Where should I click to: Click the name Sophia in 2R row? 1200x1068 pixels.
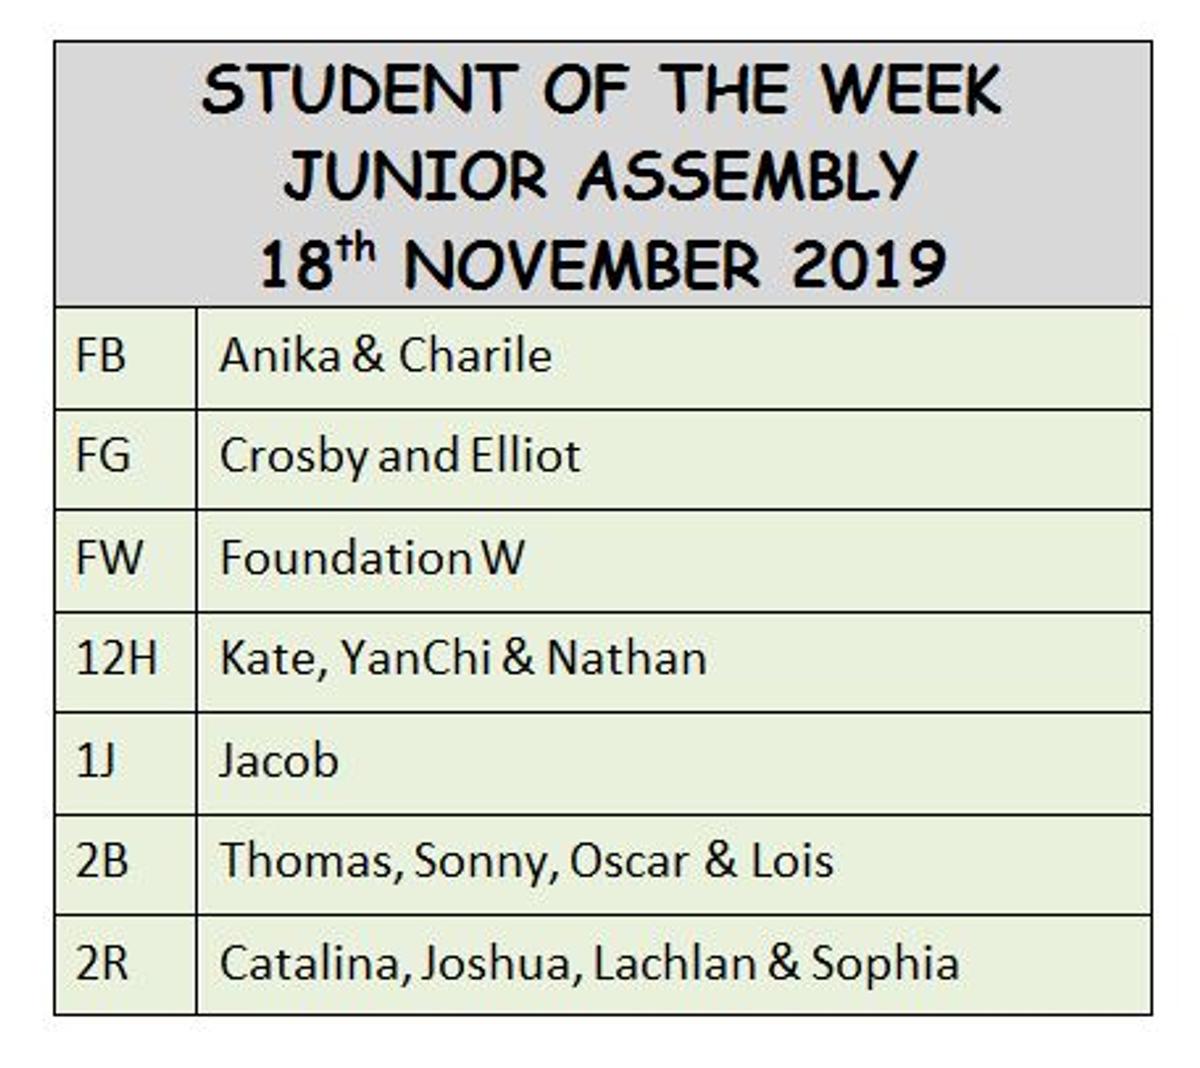(x=885, y=965)
